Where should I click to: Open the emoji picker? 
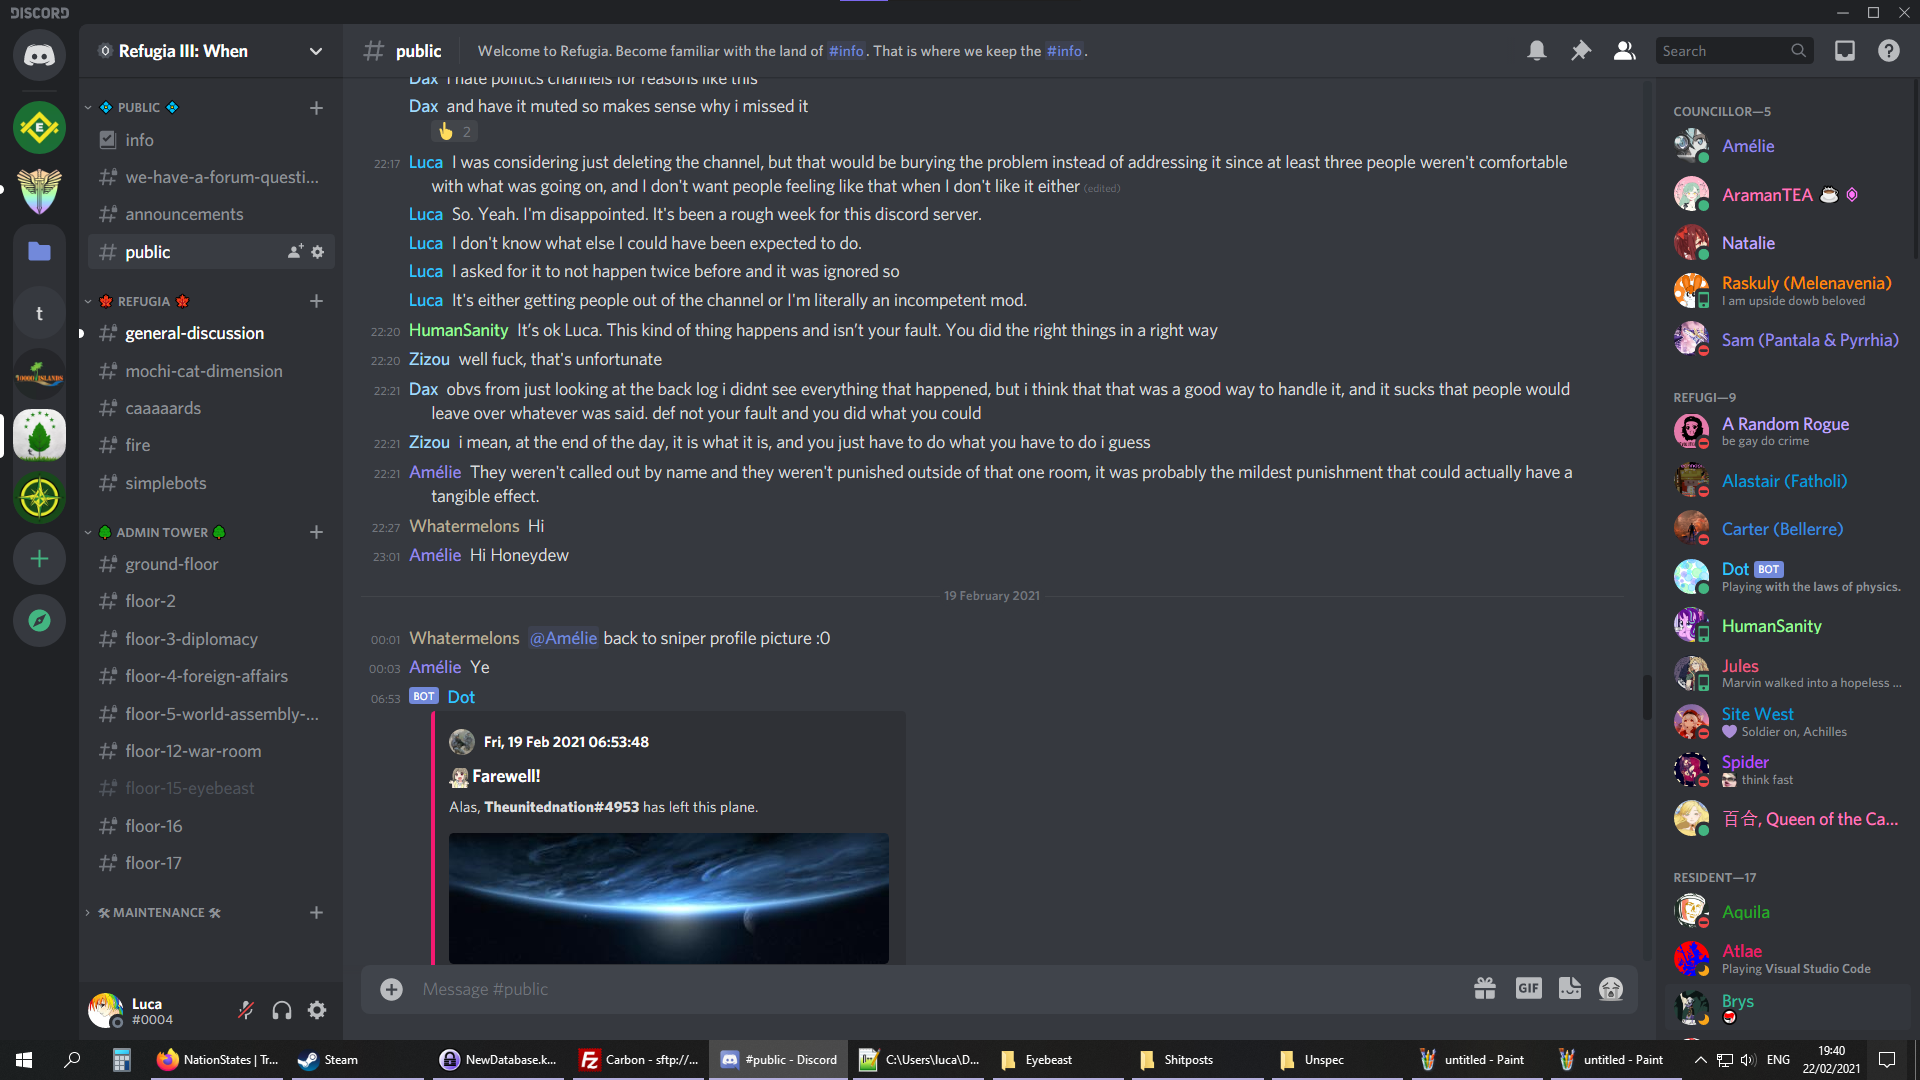click(1611, 989)
